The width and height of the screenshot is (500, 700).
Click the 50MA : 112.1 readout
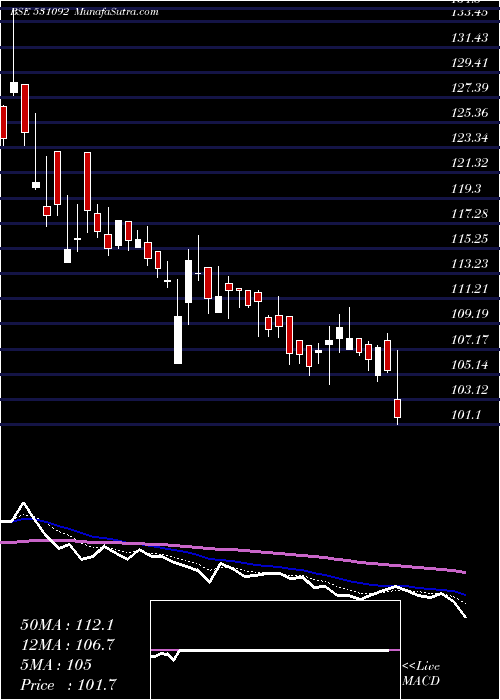point(65,625)
